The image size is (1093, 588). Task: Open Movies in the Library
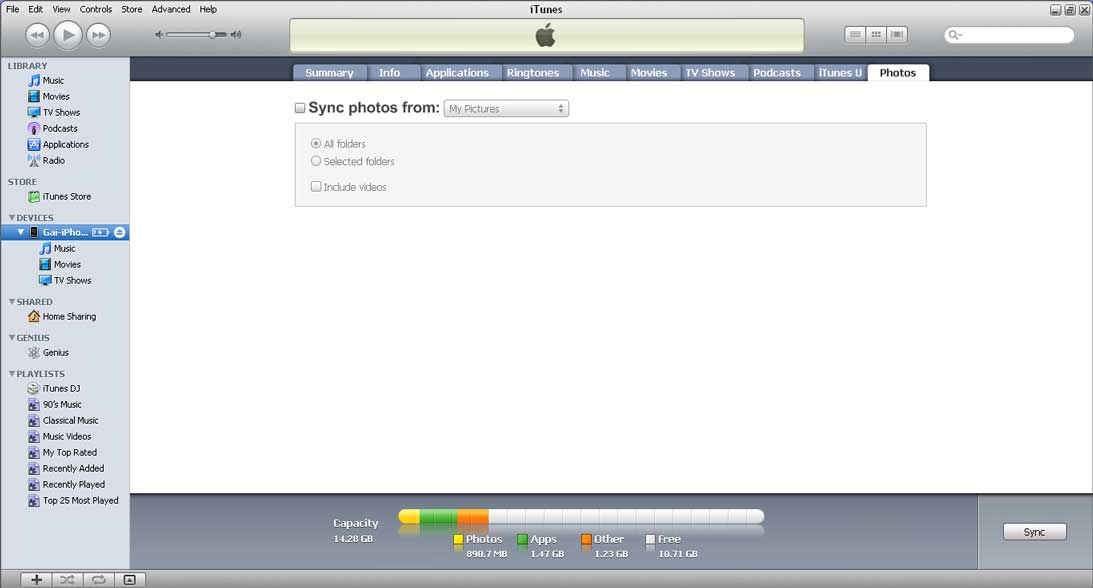[x=56, y=96]
